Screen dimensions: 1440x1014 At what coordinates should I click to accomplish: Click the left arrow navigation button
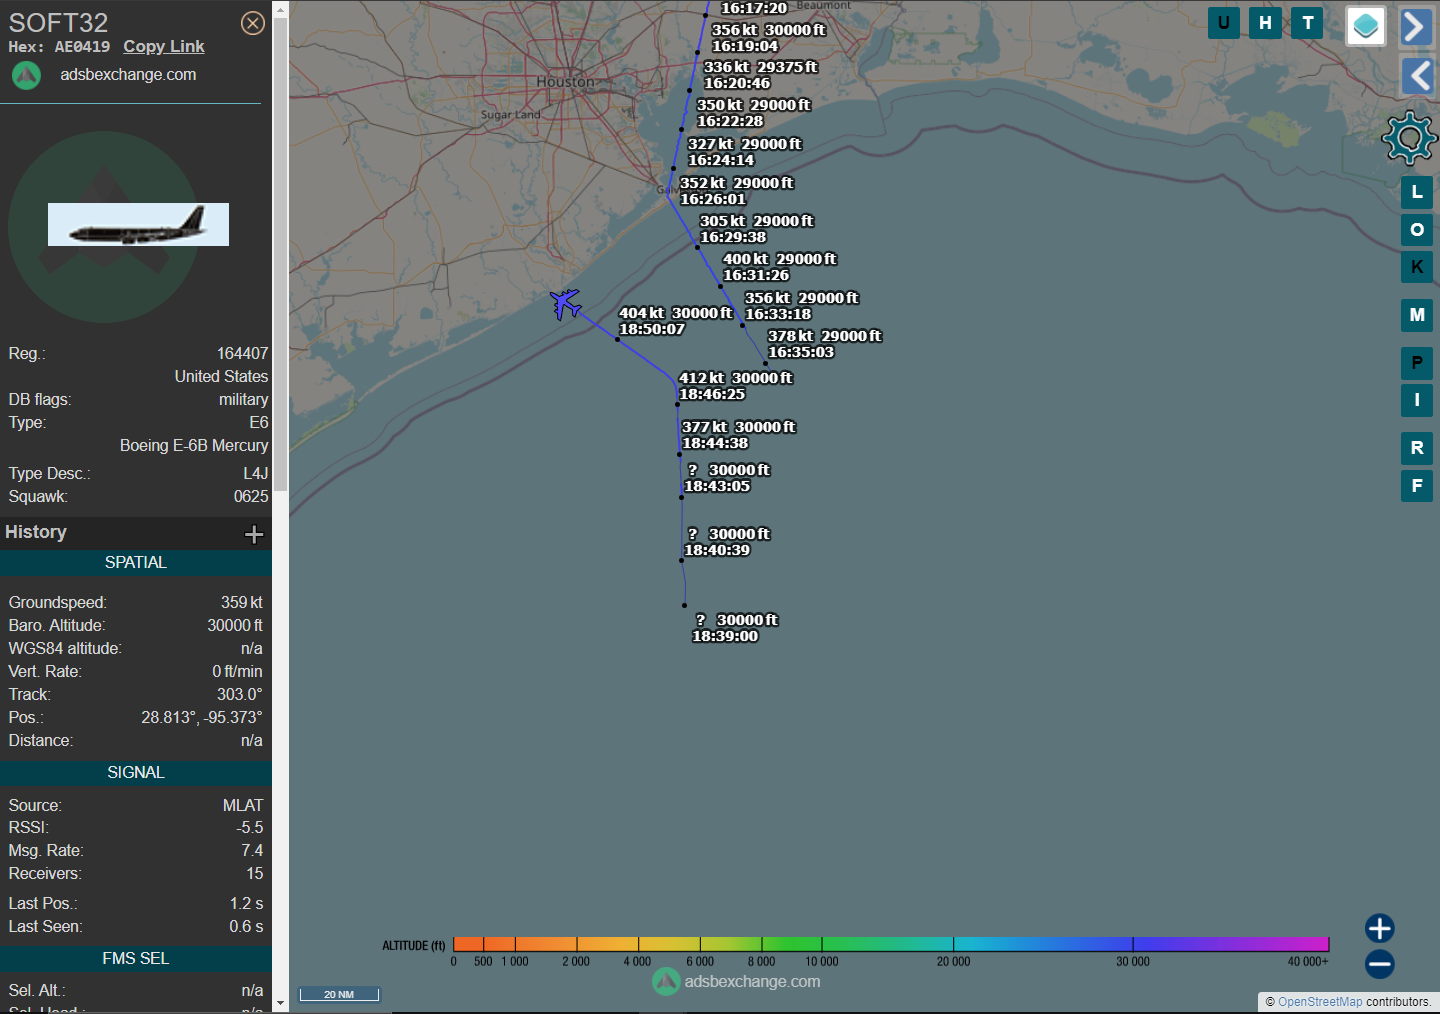point(1417,76)
